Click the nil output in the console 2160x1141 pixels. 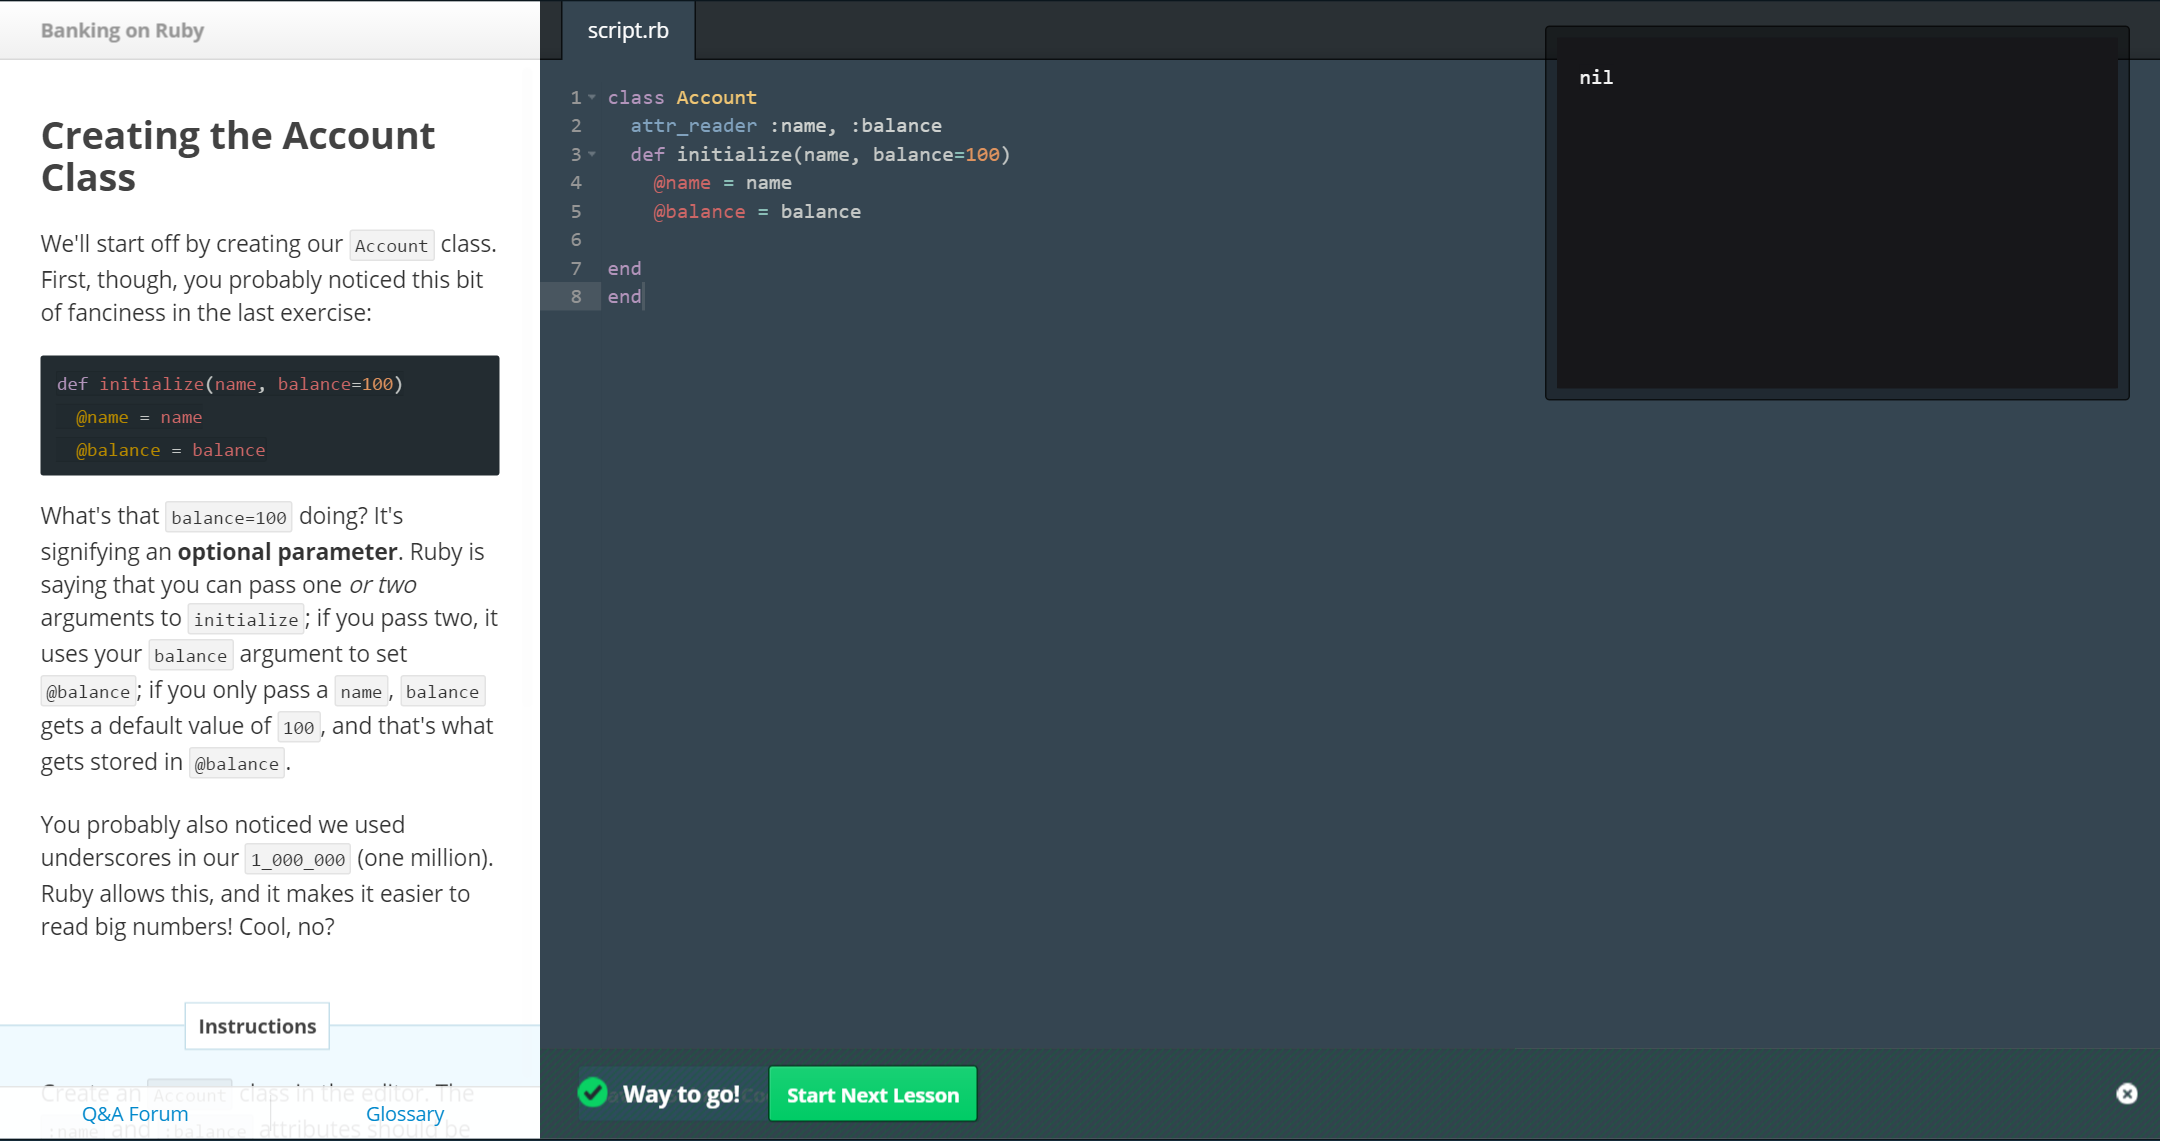pos(1596,78)
